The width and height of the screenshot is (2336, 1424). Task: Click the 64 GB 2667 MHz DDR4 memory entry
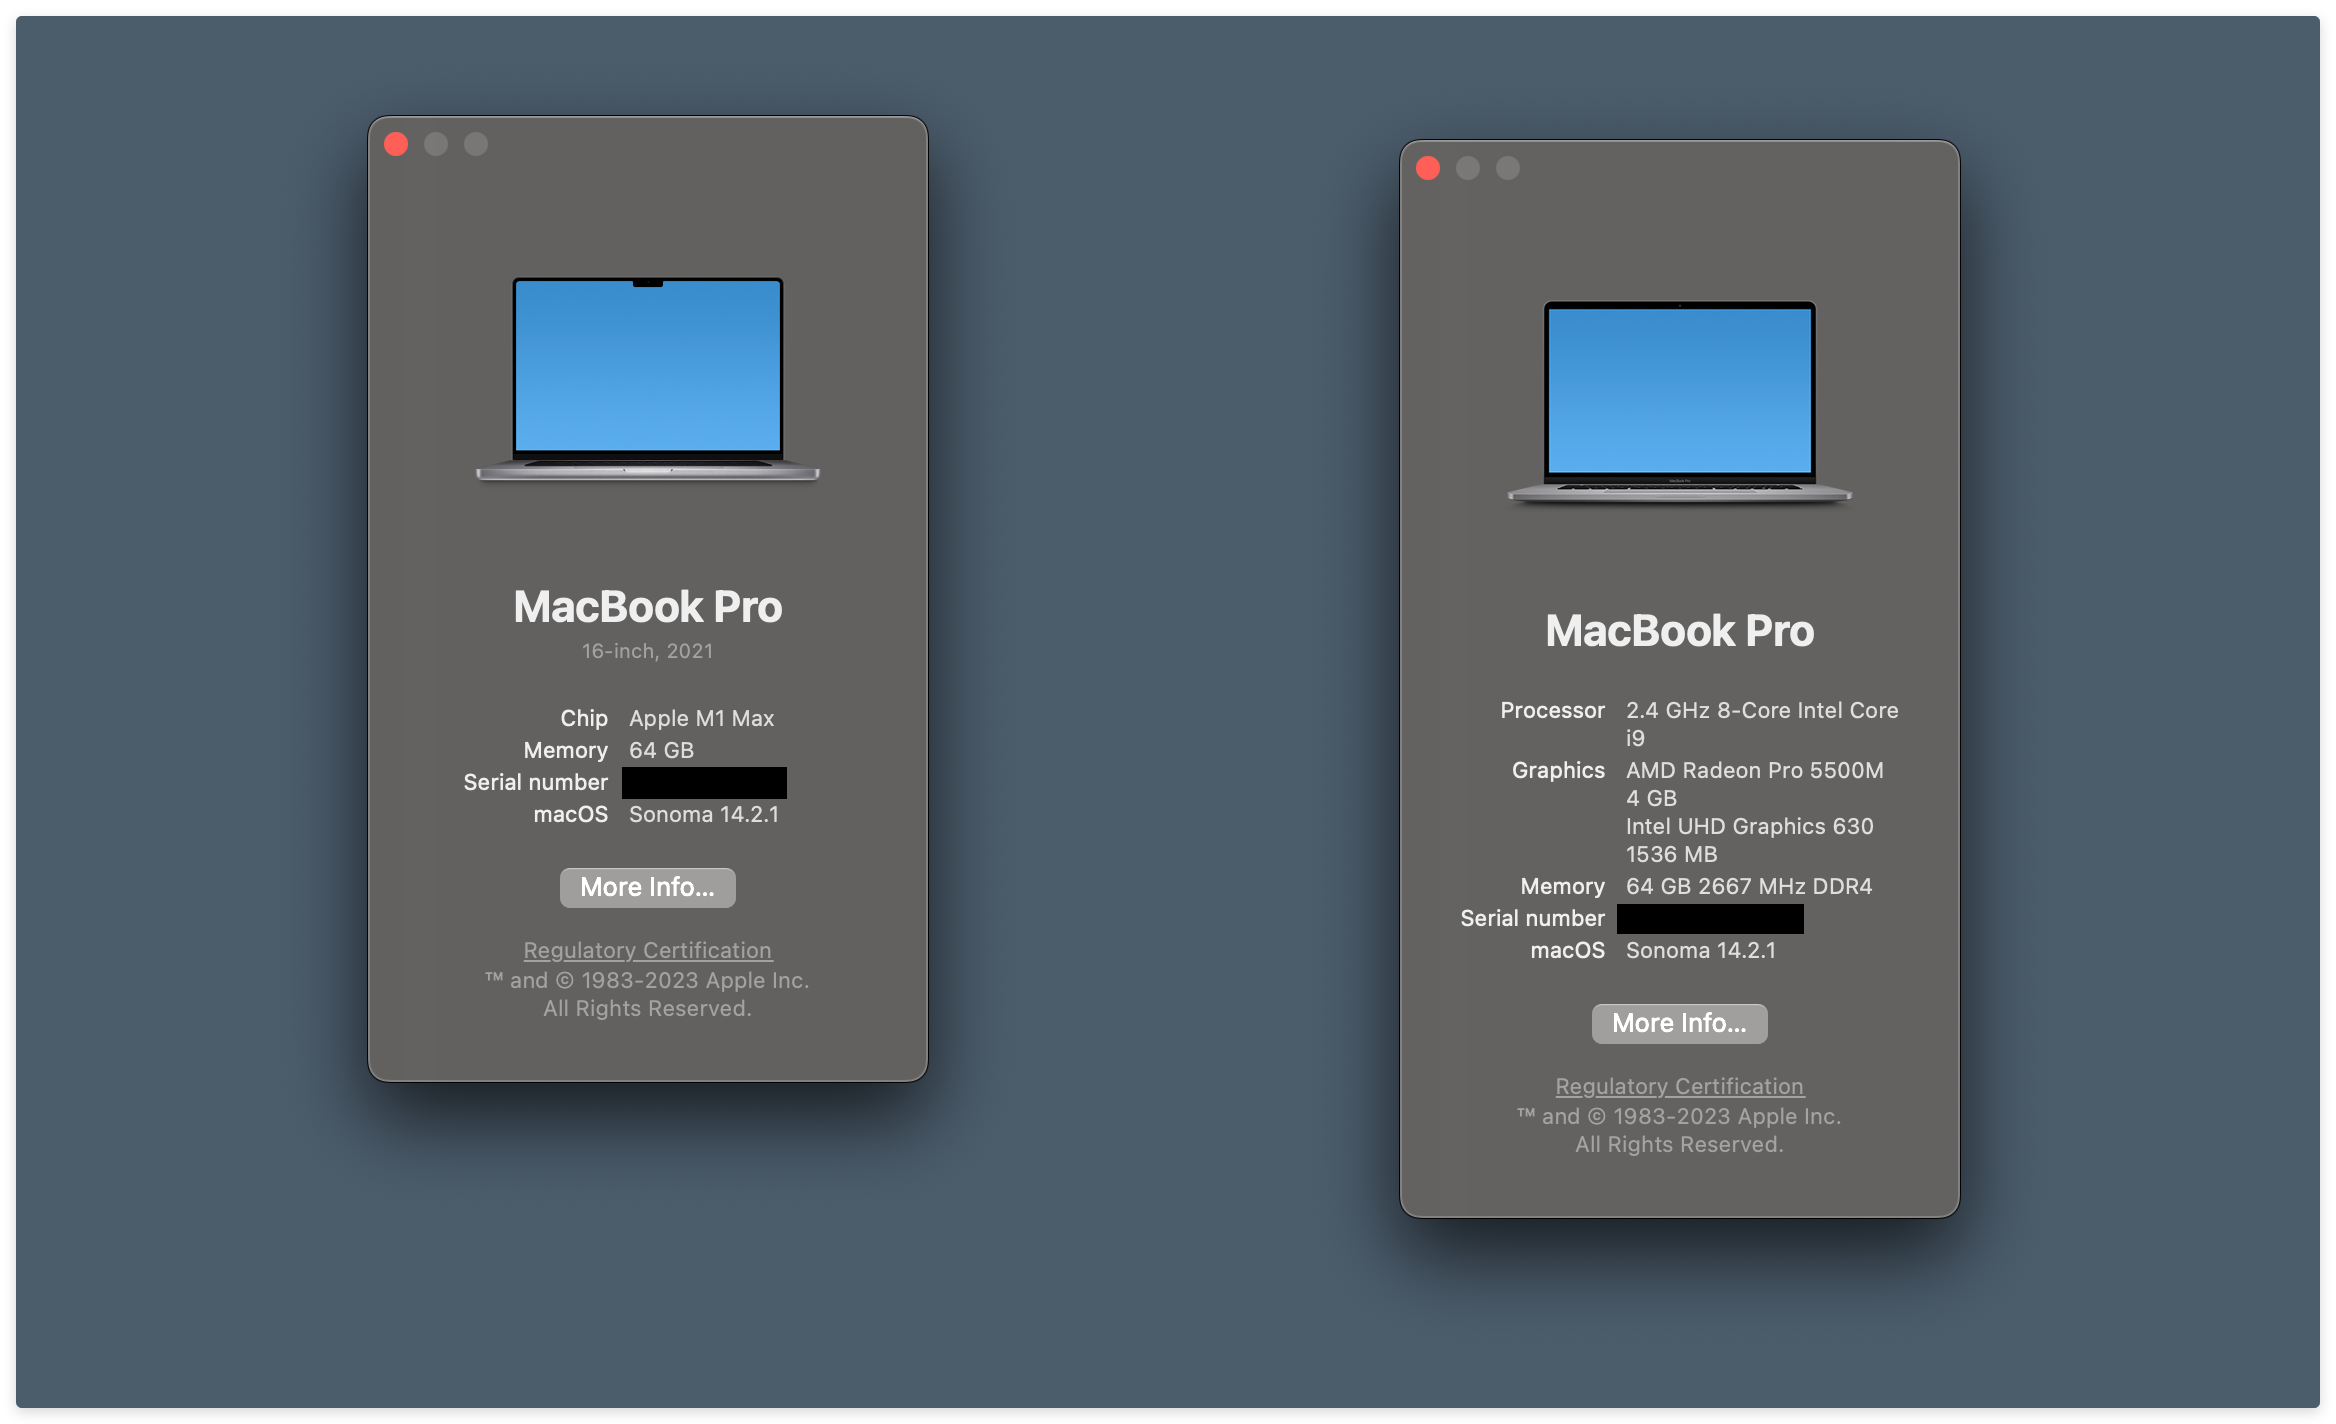click(x=1749, y=886)
